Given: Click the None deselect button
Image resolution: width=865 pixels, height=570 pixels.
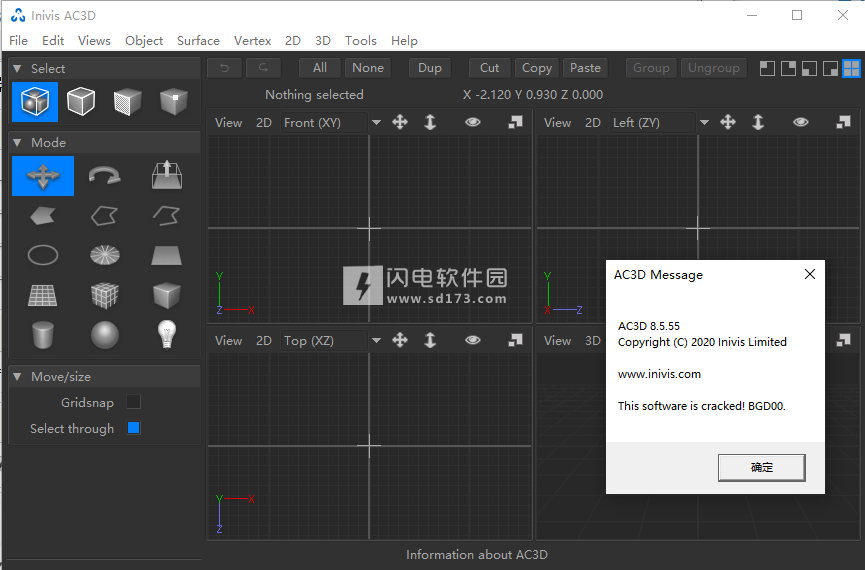Looking at the screenshot, I should click(x=368, y=68).
